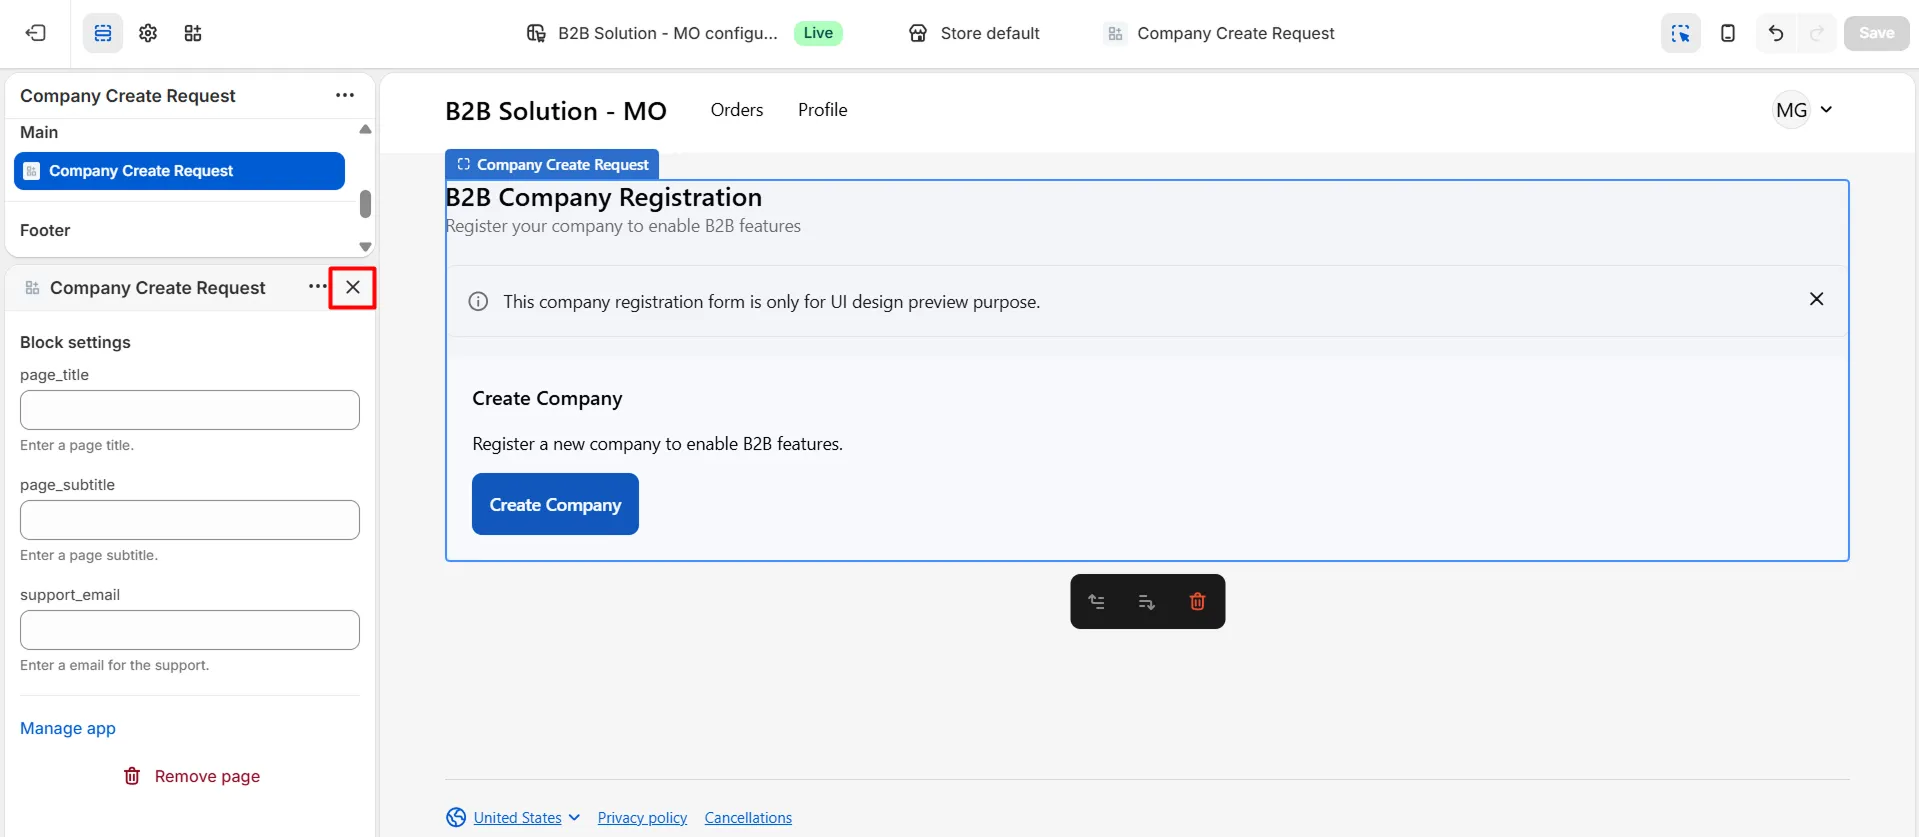
Task: Open the Orders navigation tab
Action: (x=736, y=110)
